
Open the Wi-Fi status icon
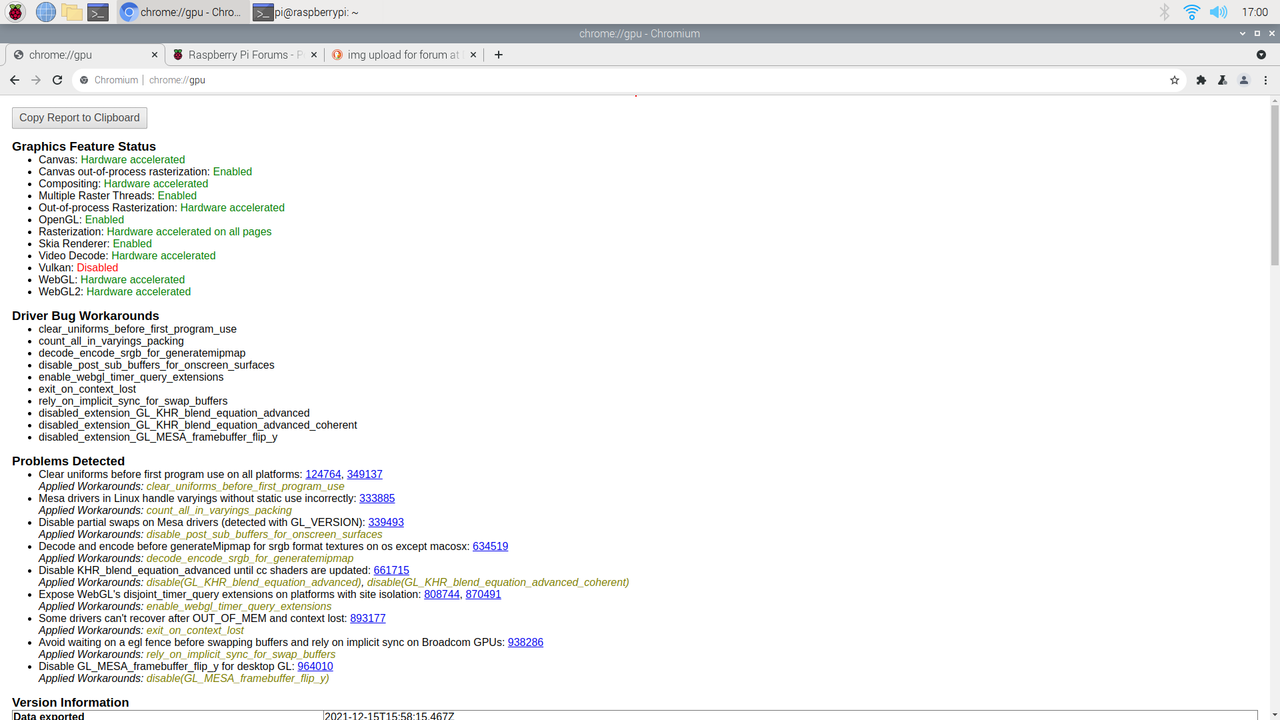pyautogui.click(x=1191, y=12)
